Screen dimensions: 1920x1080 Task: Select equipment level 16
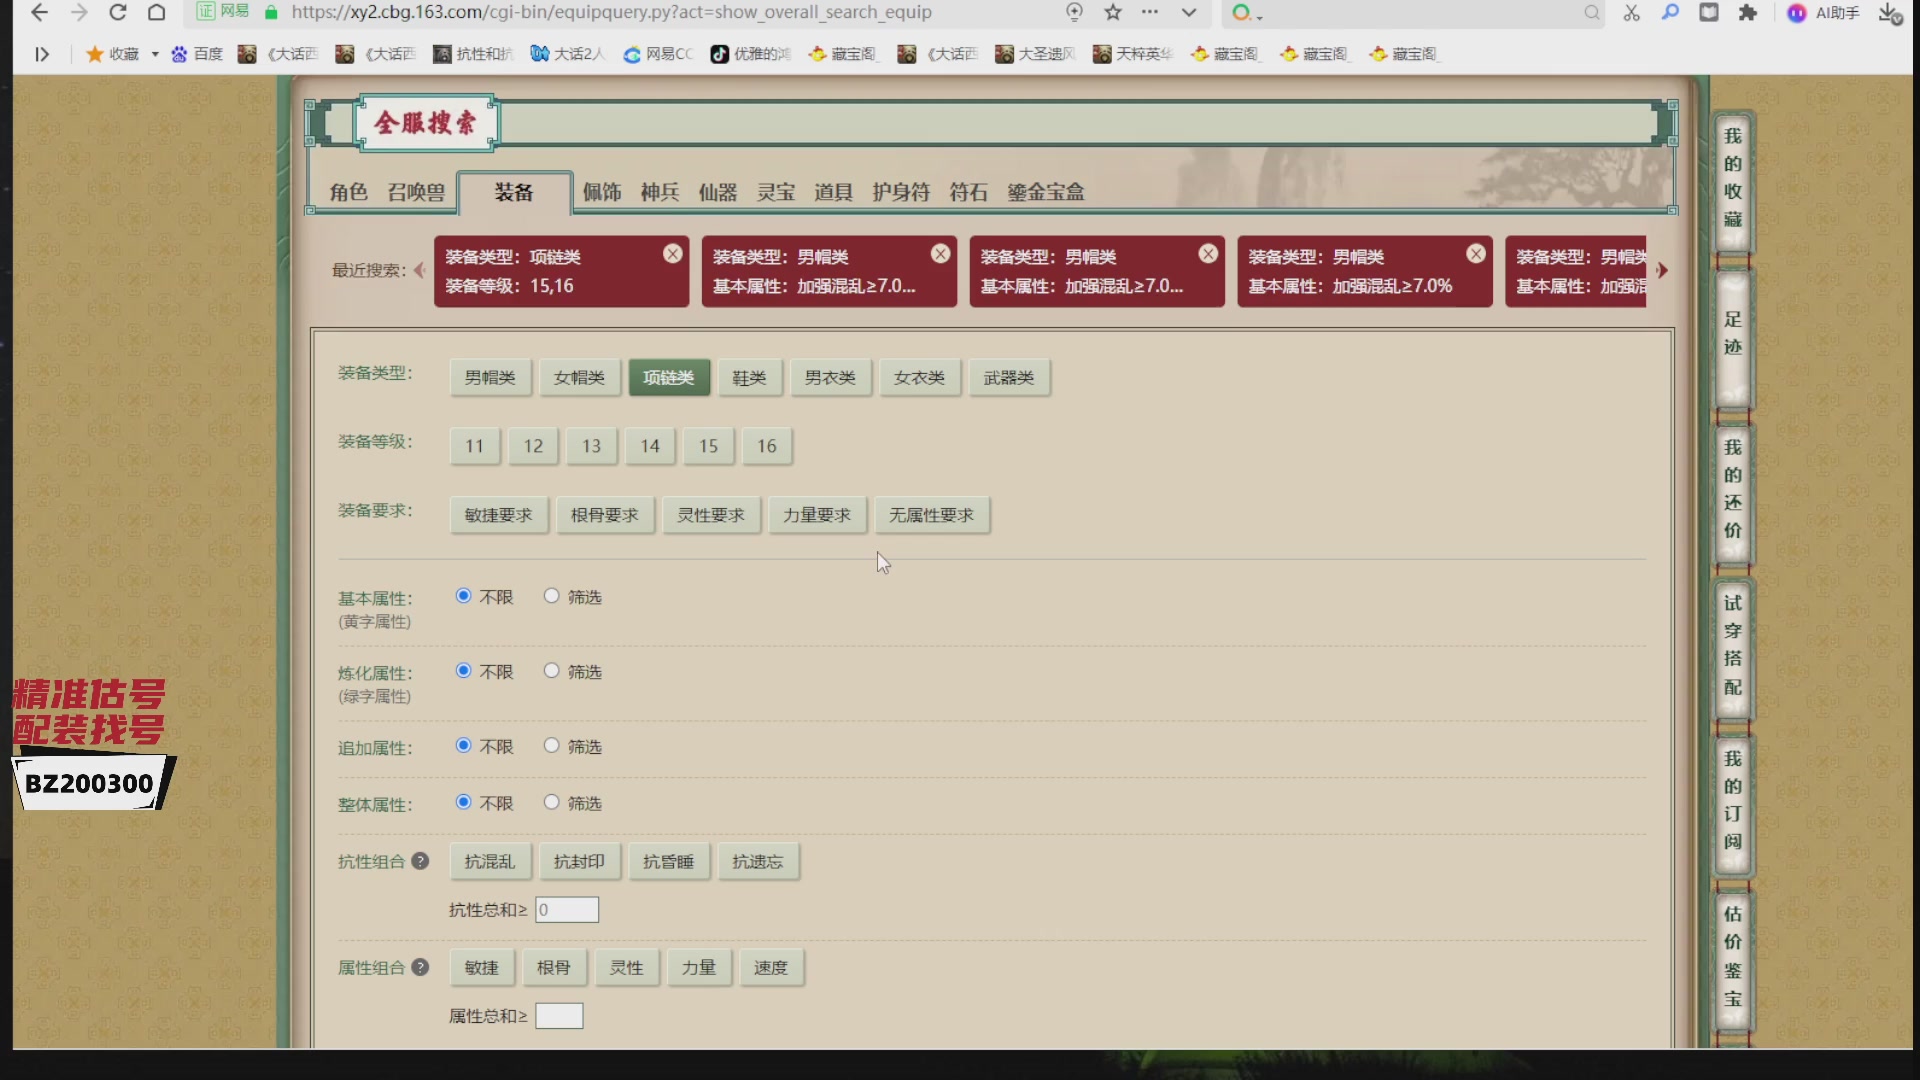[767, 446]
